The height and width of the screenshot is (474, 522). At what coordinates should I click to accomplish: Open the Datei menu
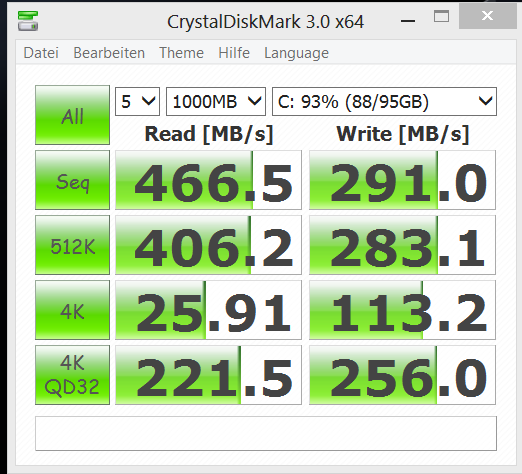point(41,53)
